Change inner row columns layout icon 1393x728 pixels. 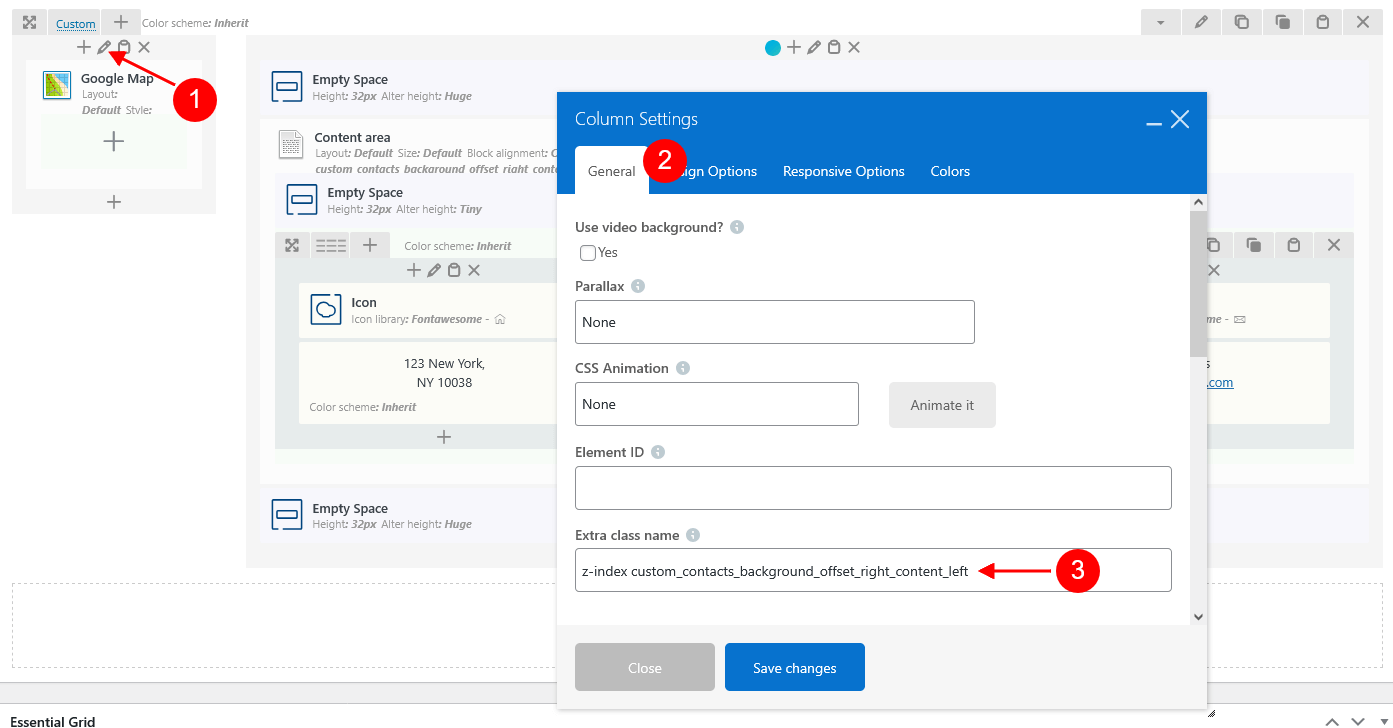tap(331, 245)
